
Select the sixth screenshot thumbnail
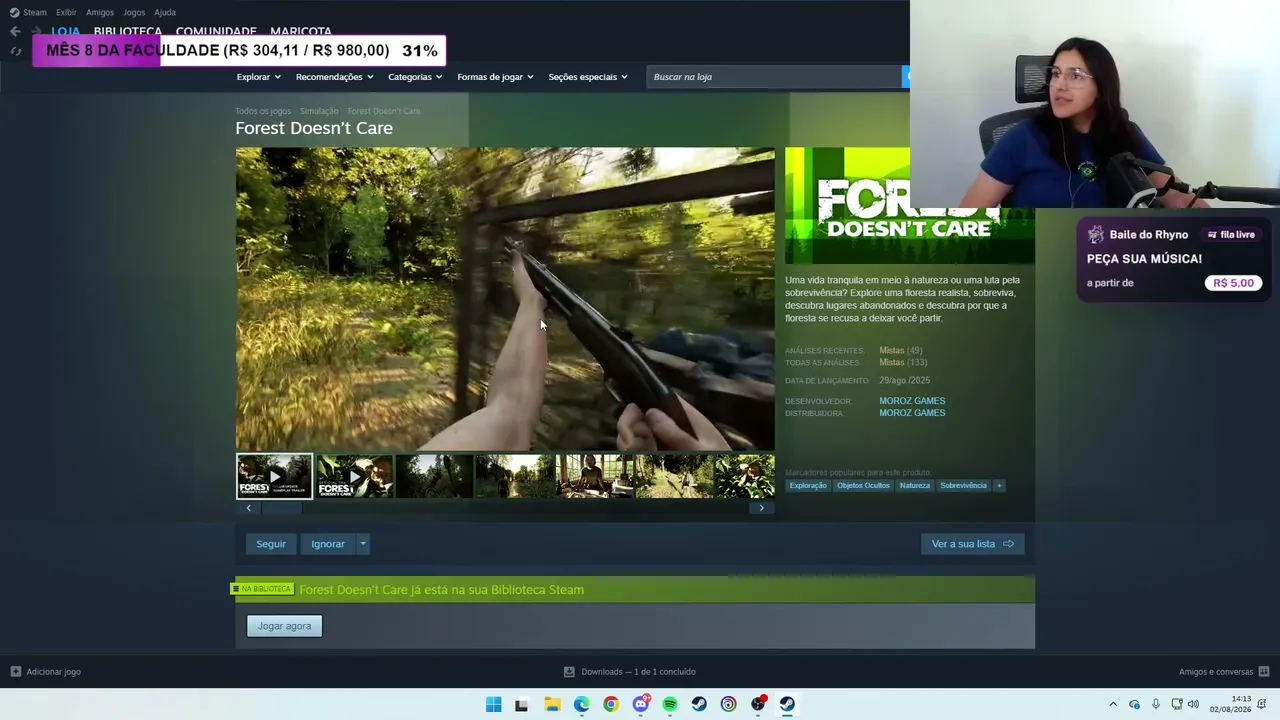pyautogui.click(x=675, y=476)
